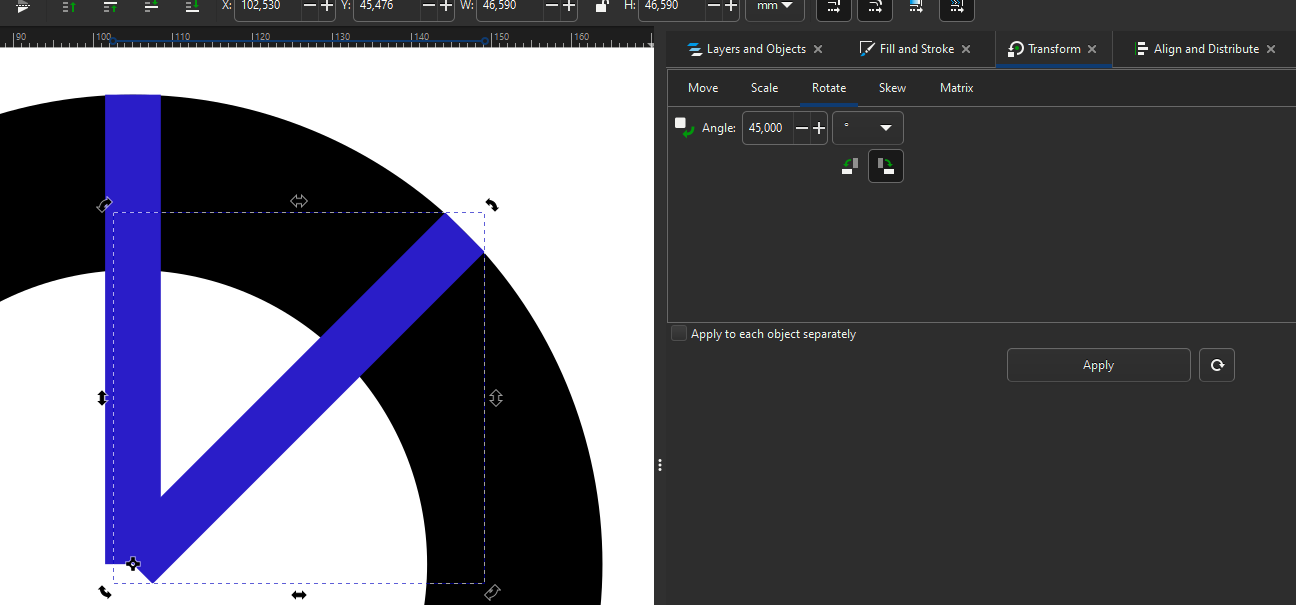This screenshot has height=605, width=1296.
Task: Click the top-left rotation handle on canvas
Action: pyautogui.click(x=104, y=205)
